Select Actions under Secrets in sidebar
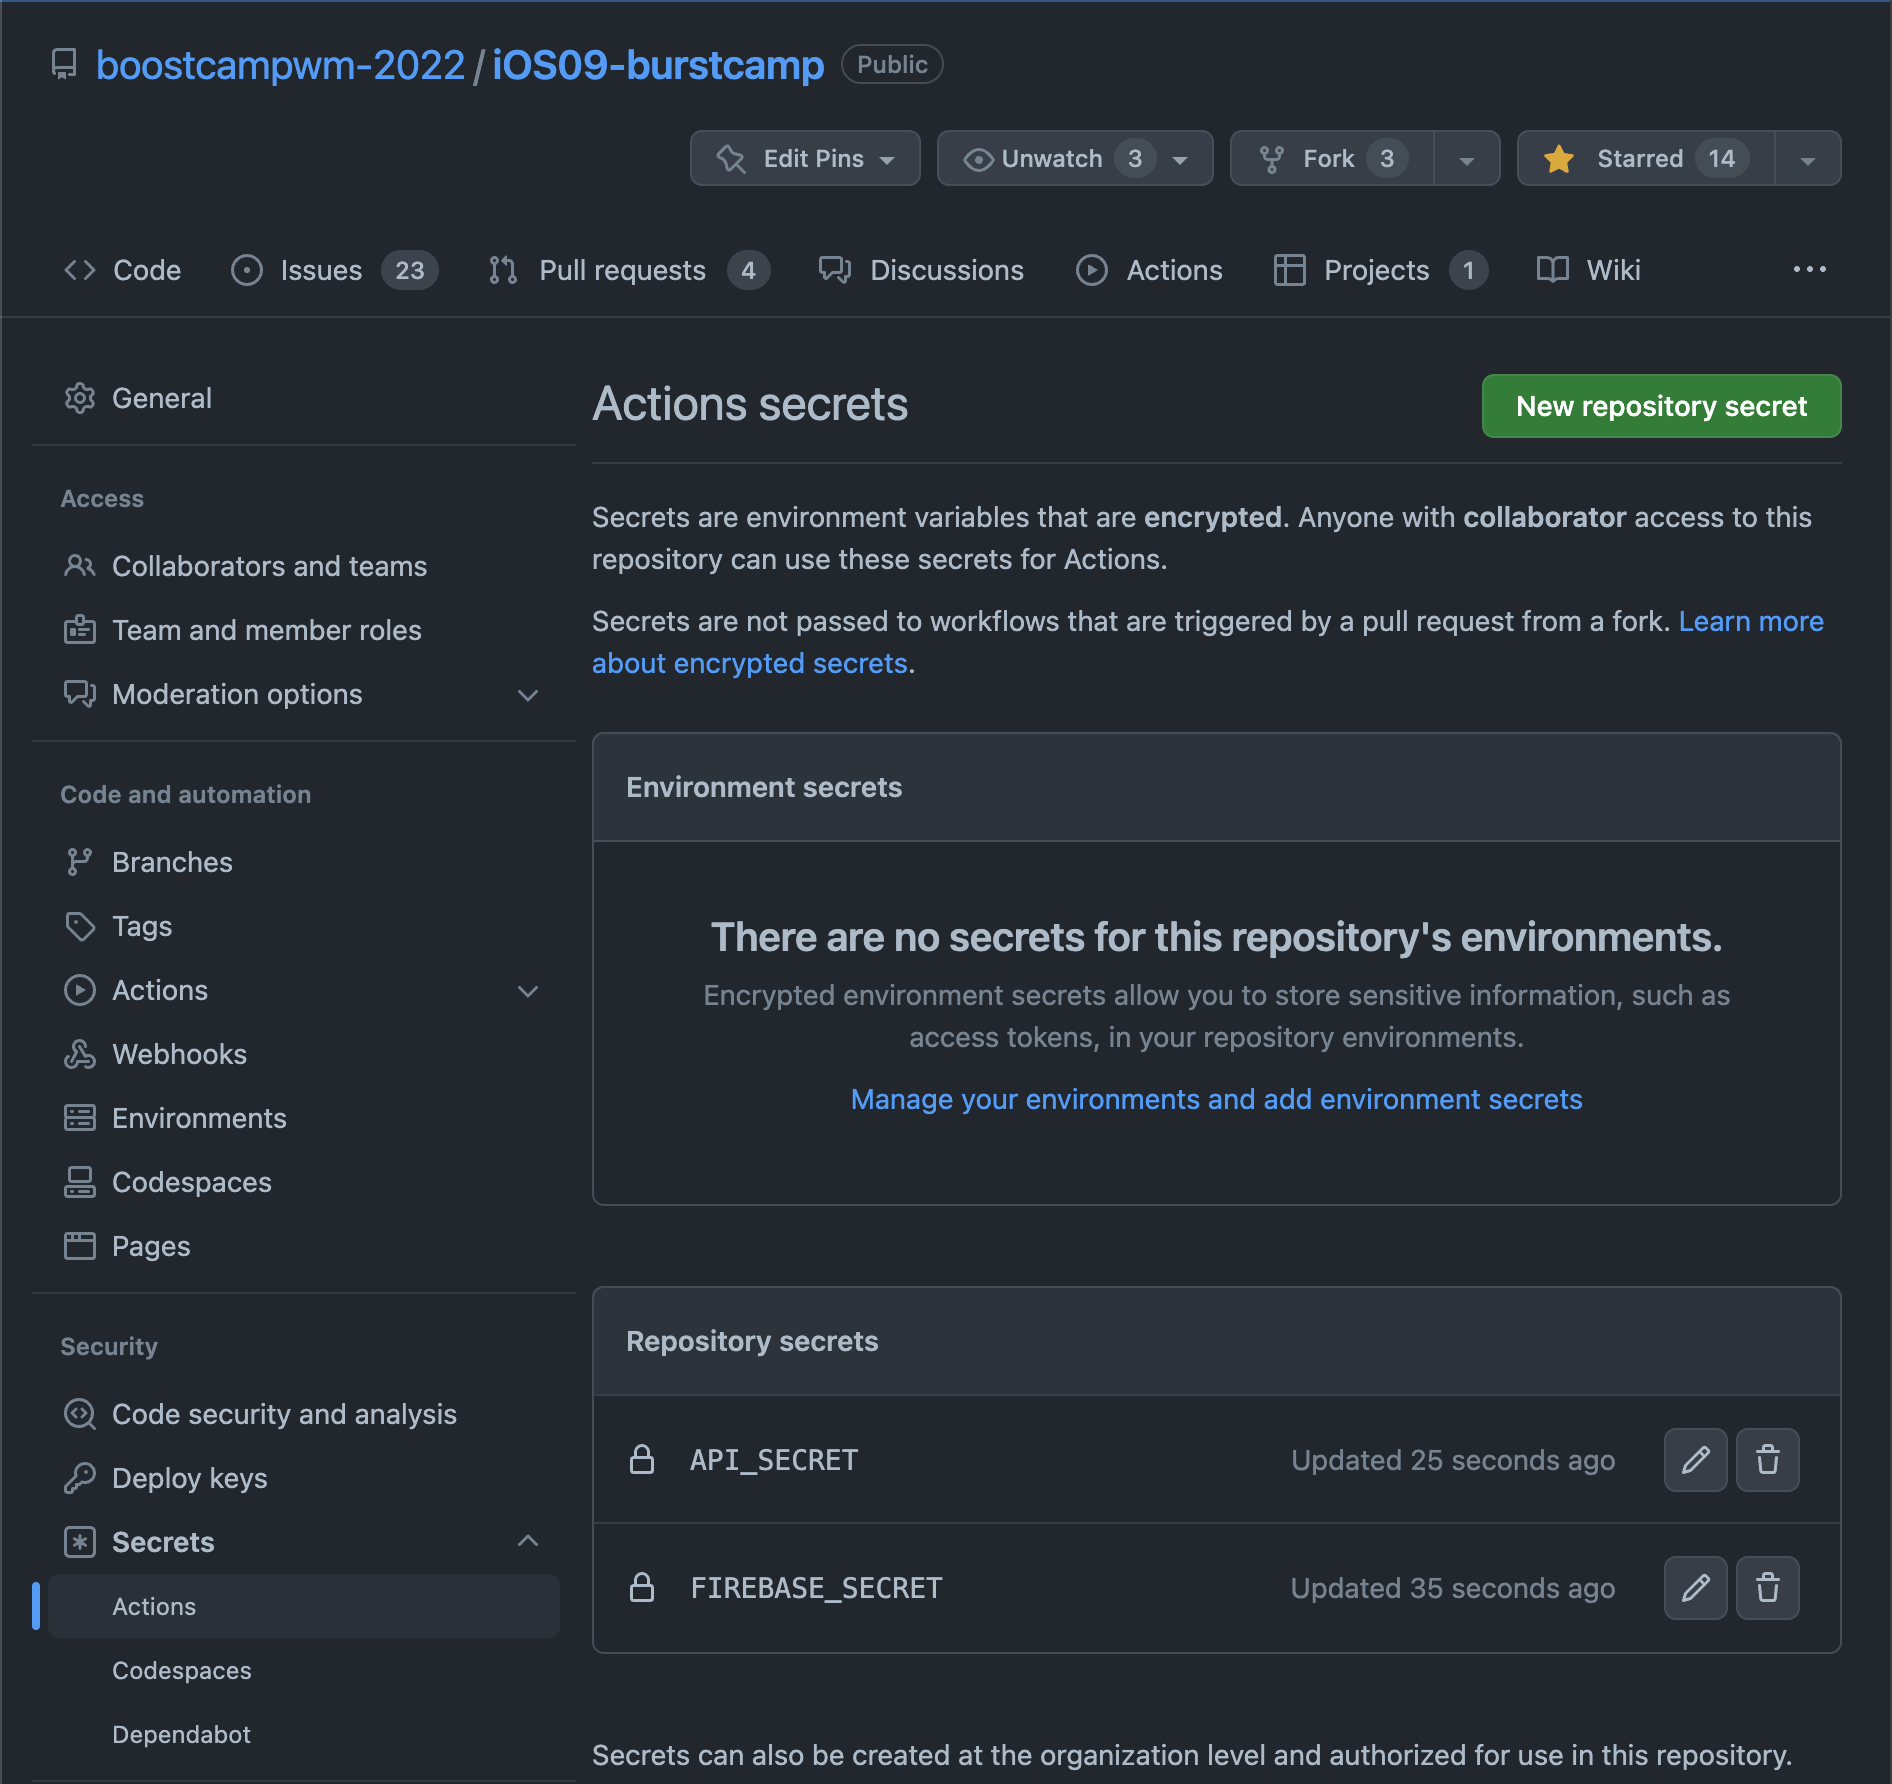1892x1784 pixels. click(303, 1606)
